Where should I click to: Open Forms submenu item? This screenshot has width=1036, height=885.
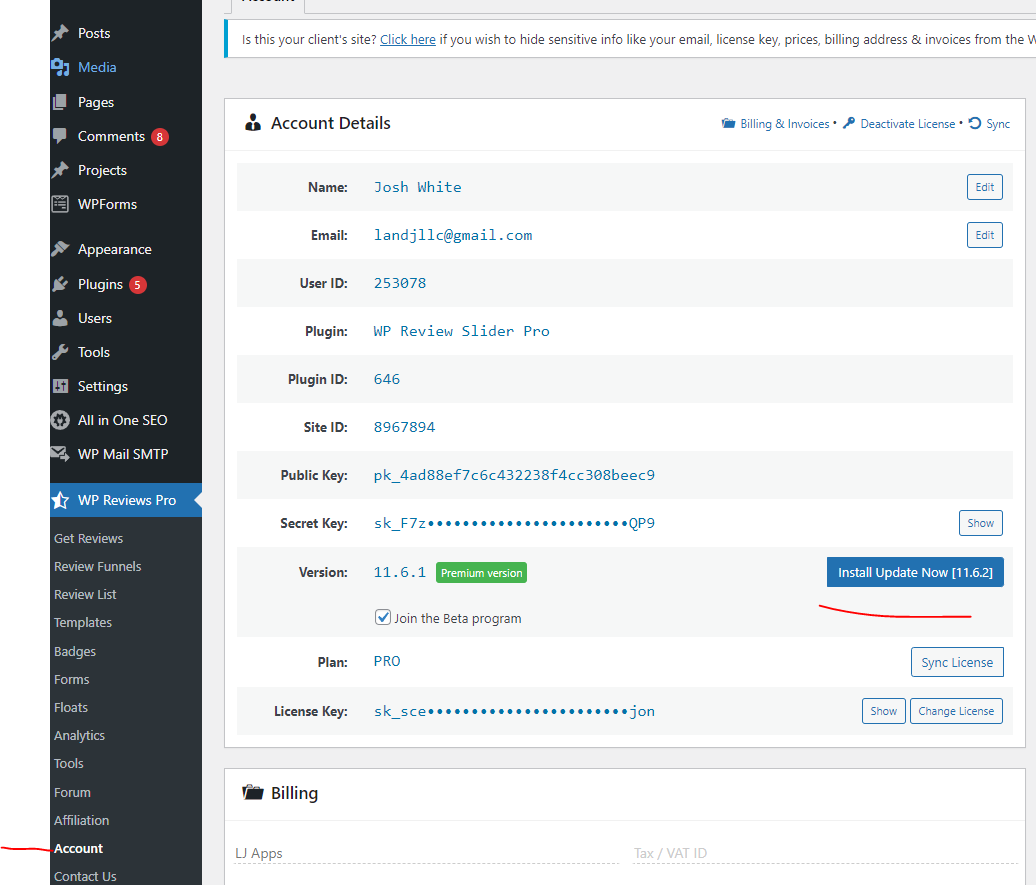click(71, 679)
